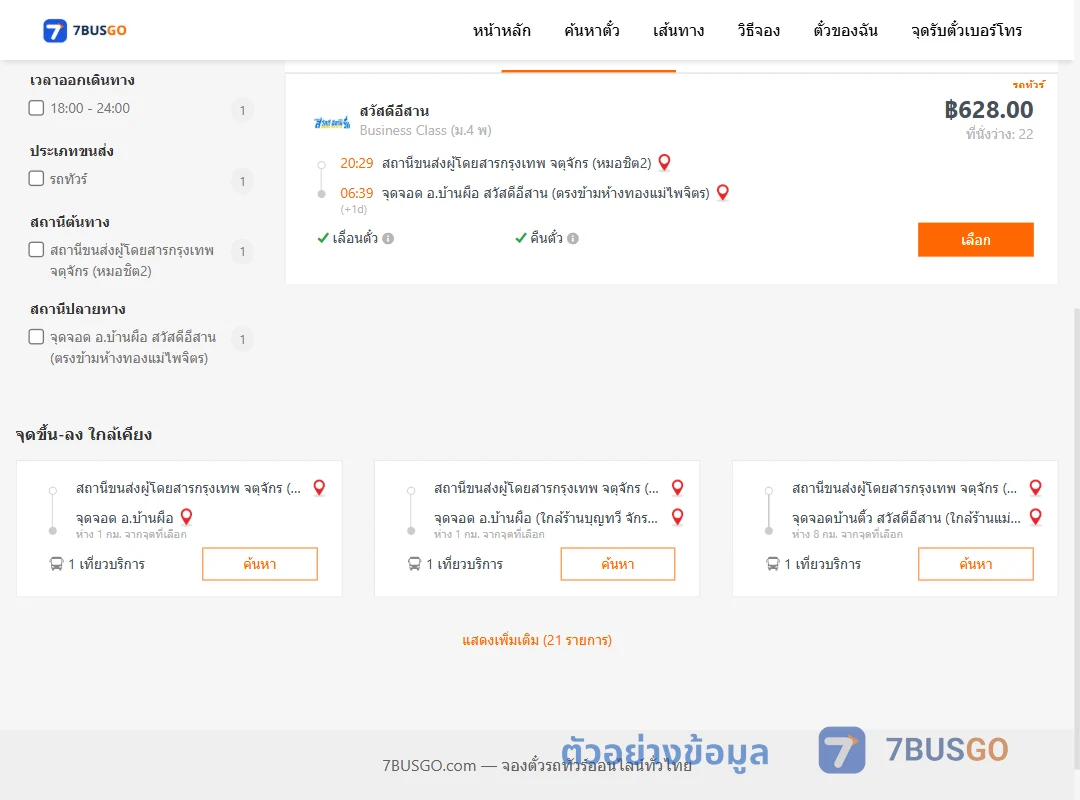
Task: Open the เส้นทาง menu item
Action: 678,30
